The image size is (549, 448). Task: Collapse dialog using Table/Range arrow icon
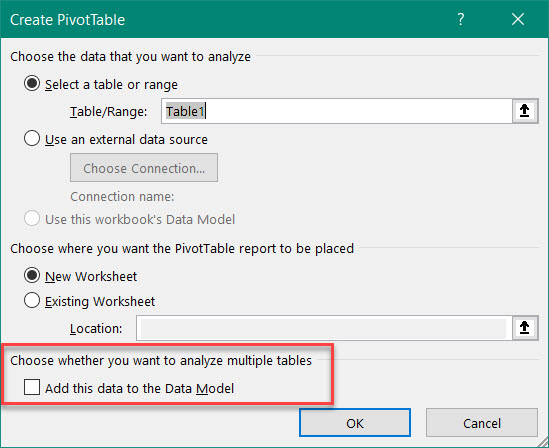click(524, 111)
